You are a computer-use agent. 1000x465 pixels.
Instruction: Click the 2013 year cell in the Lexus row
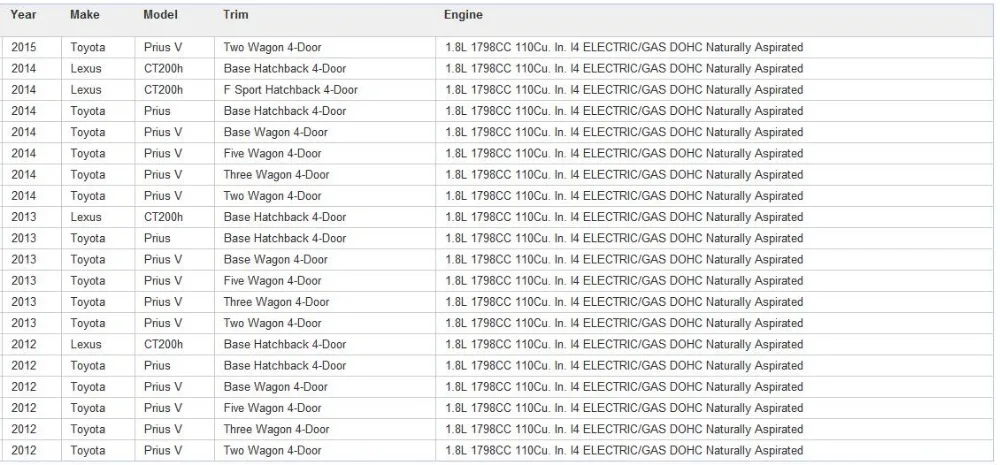24,217
